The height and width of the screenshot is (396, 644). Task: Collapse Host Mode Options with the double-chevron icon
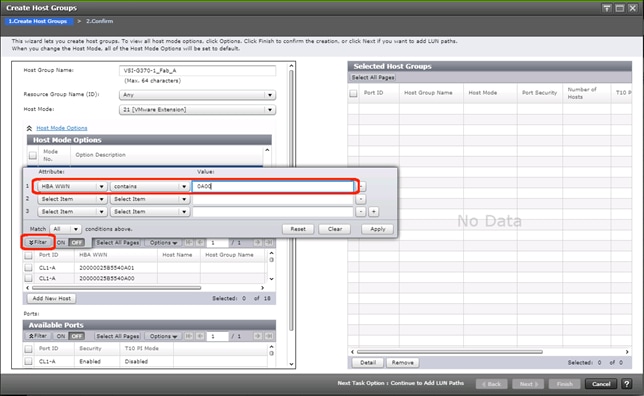[x=29, y=128]
